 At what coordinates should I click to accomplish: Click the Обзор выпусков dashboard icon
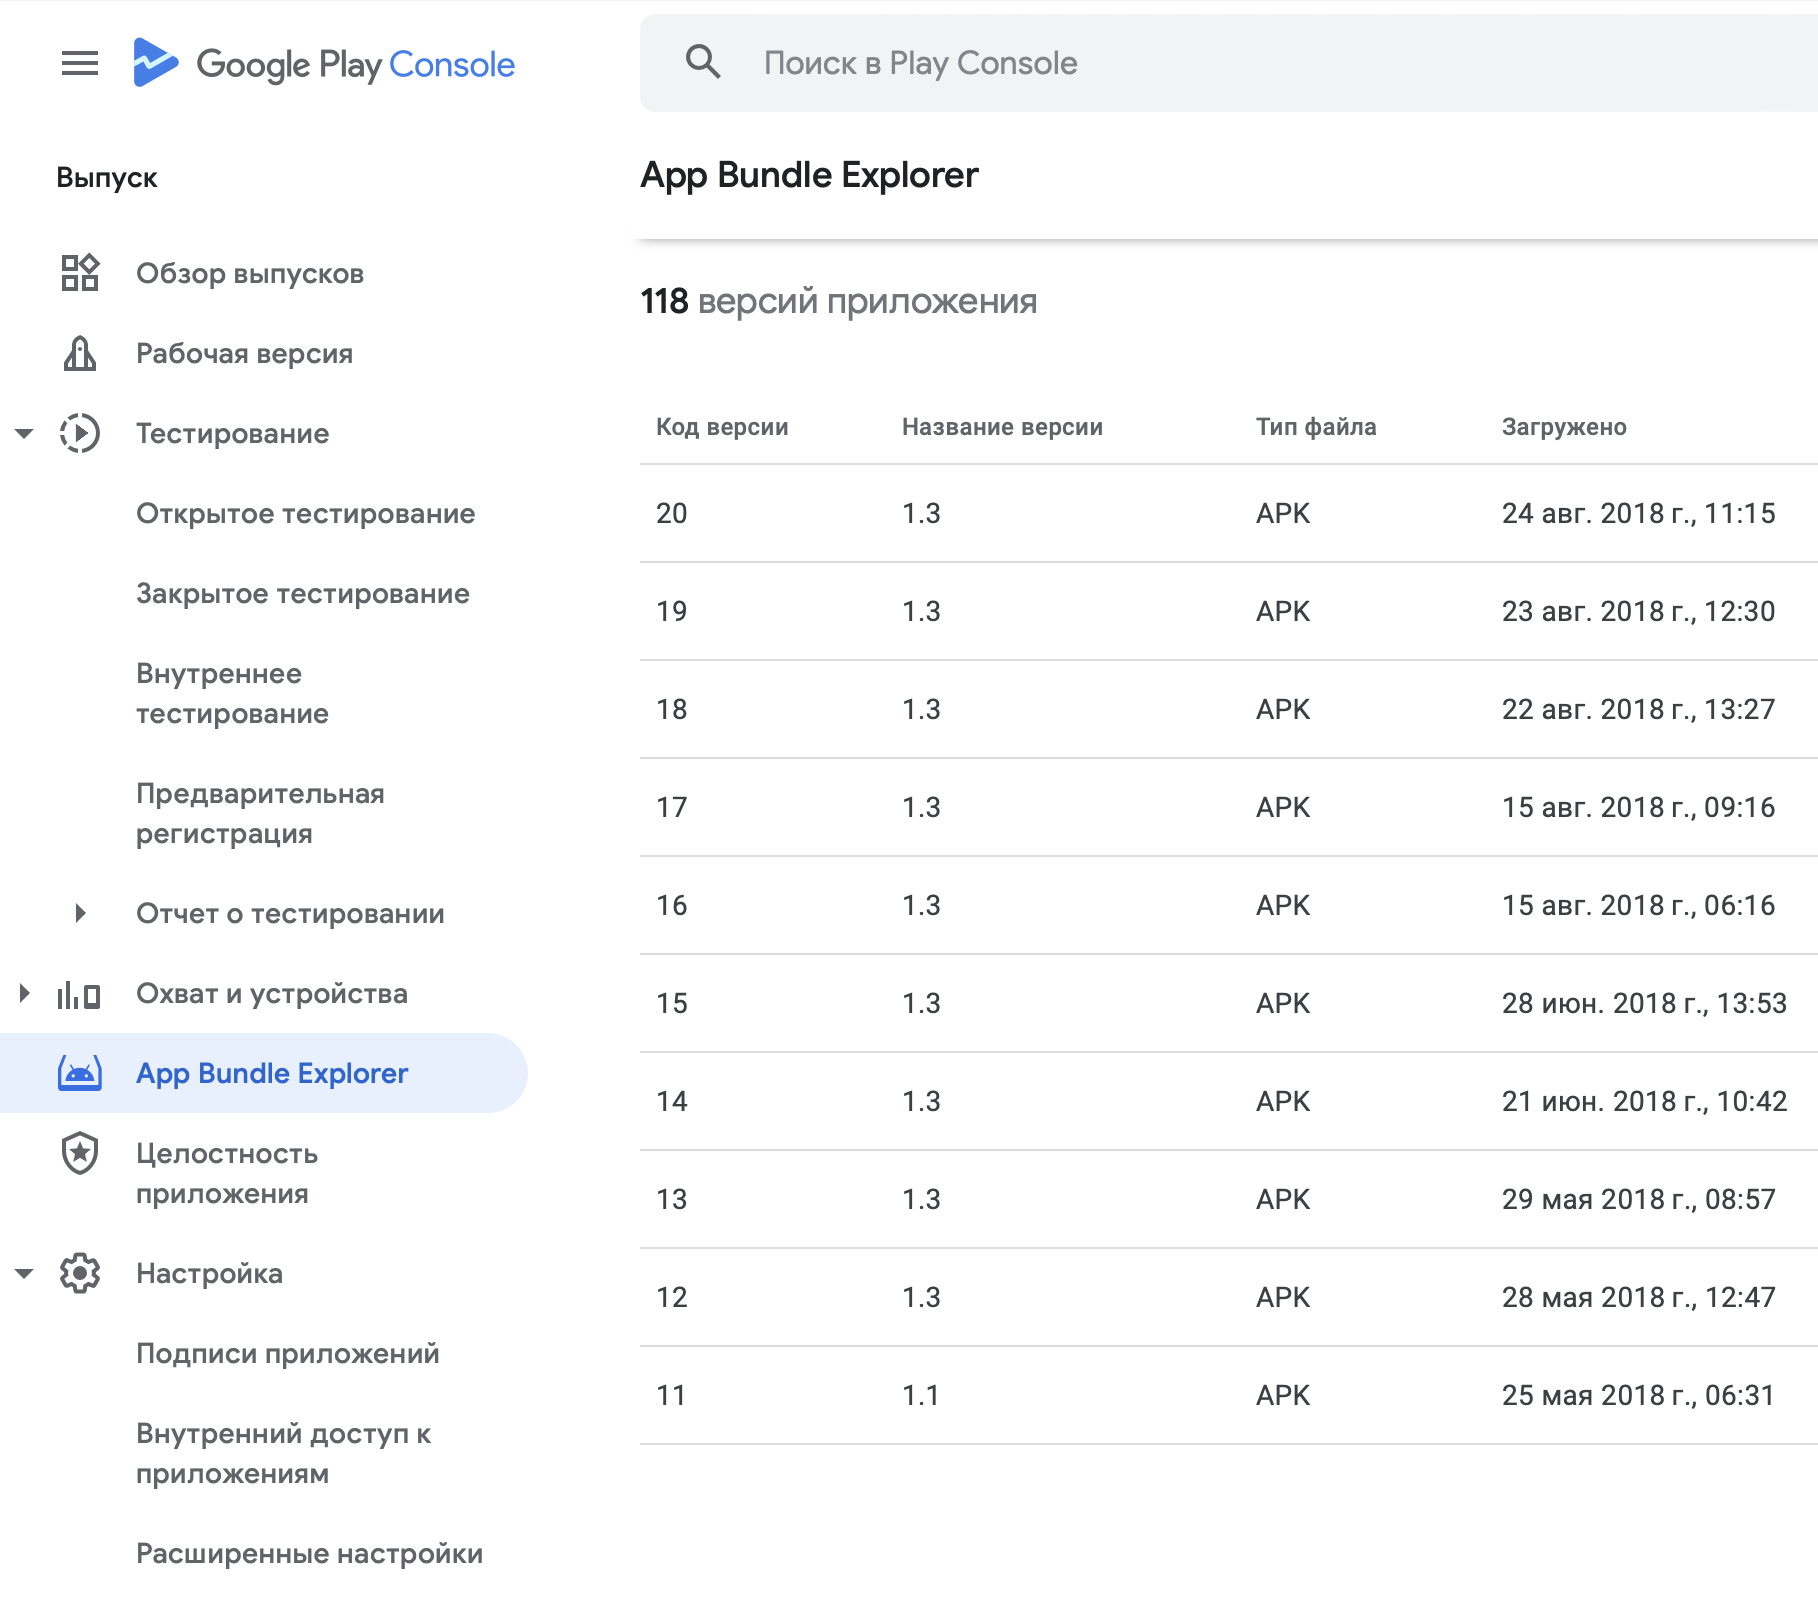(80, 273)
